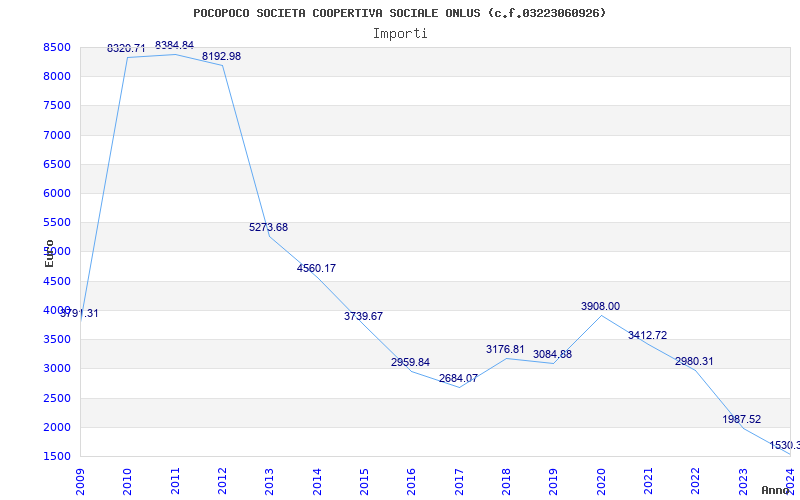The image size is (800, 500).
Task: Click the 2022 year label on x-axis
Action: pos(695,482)
